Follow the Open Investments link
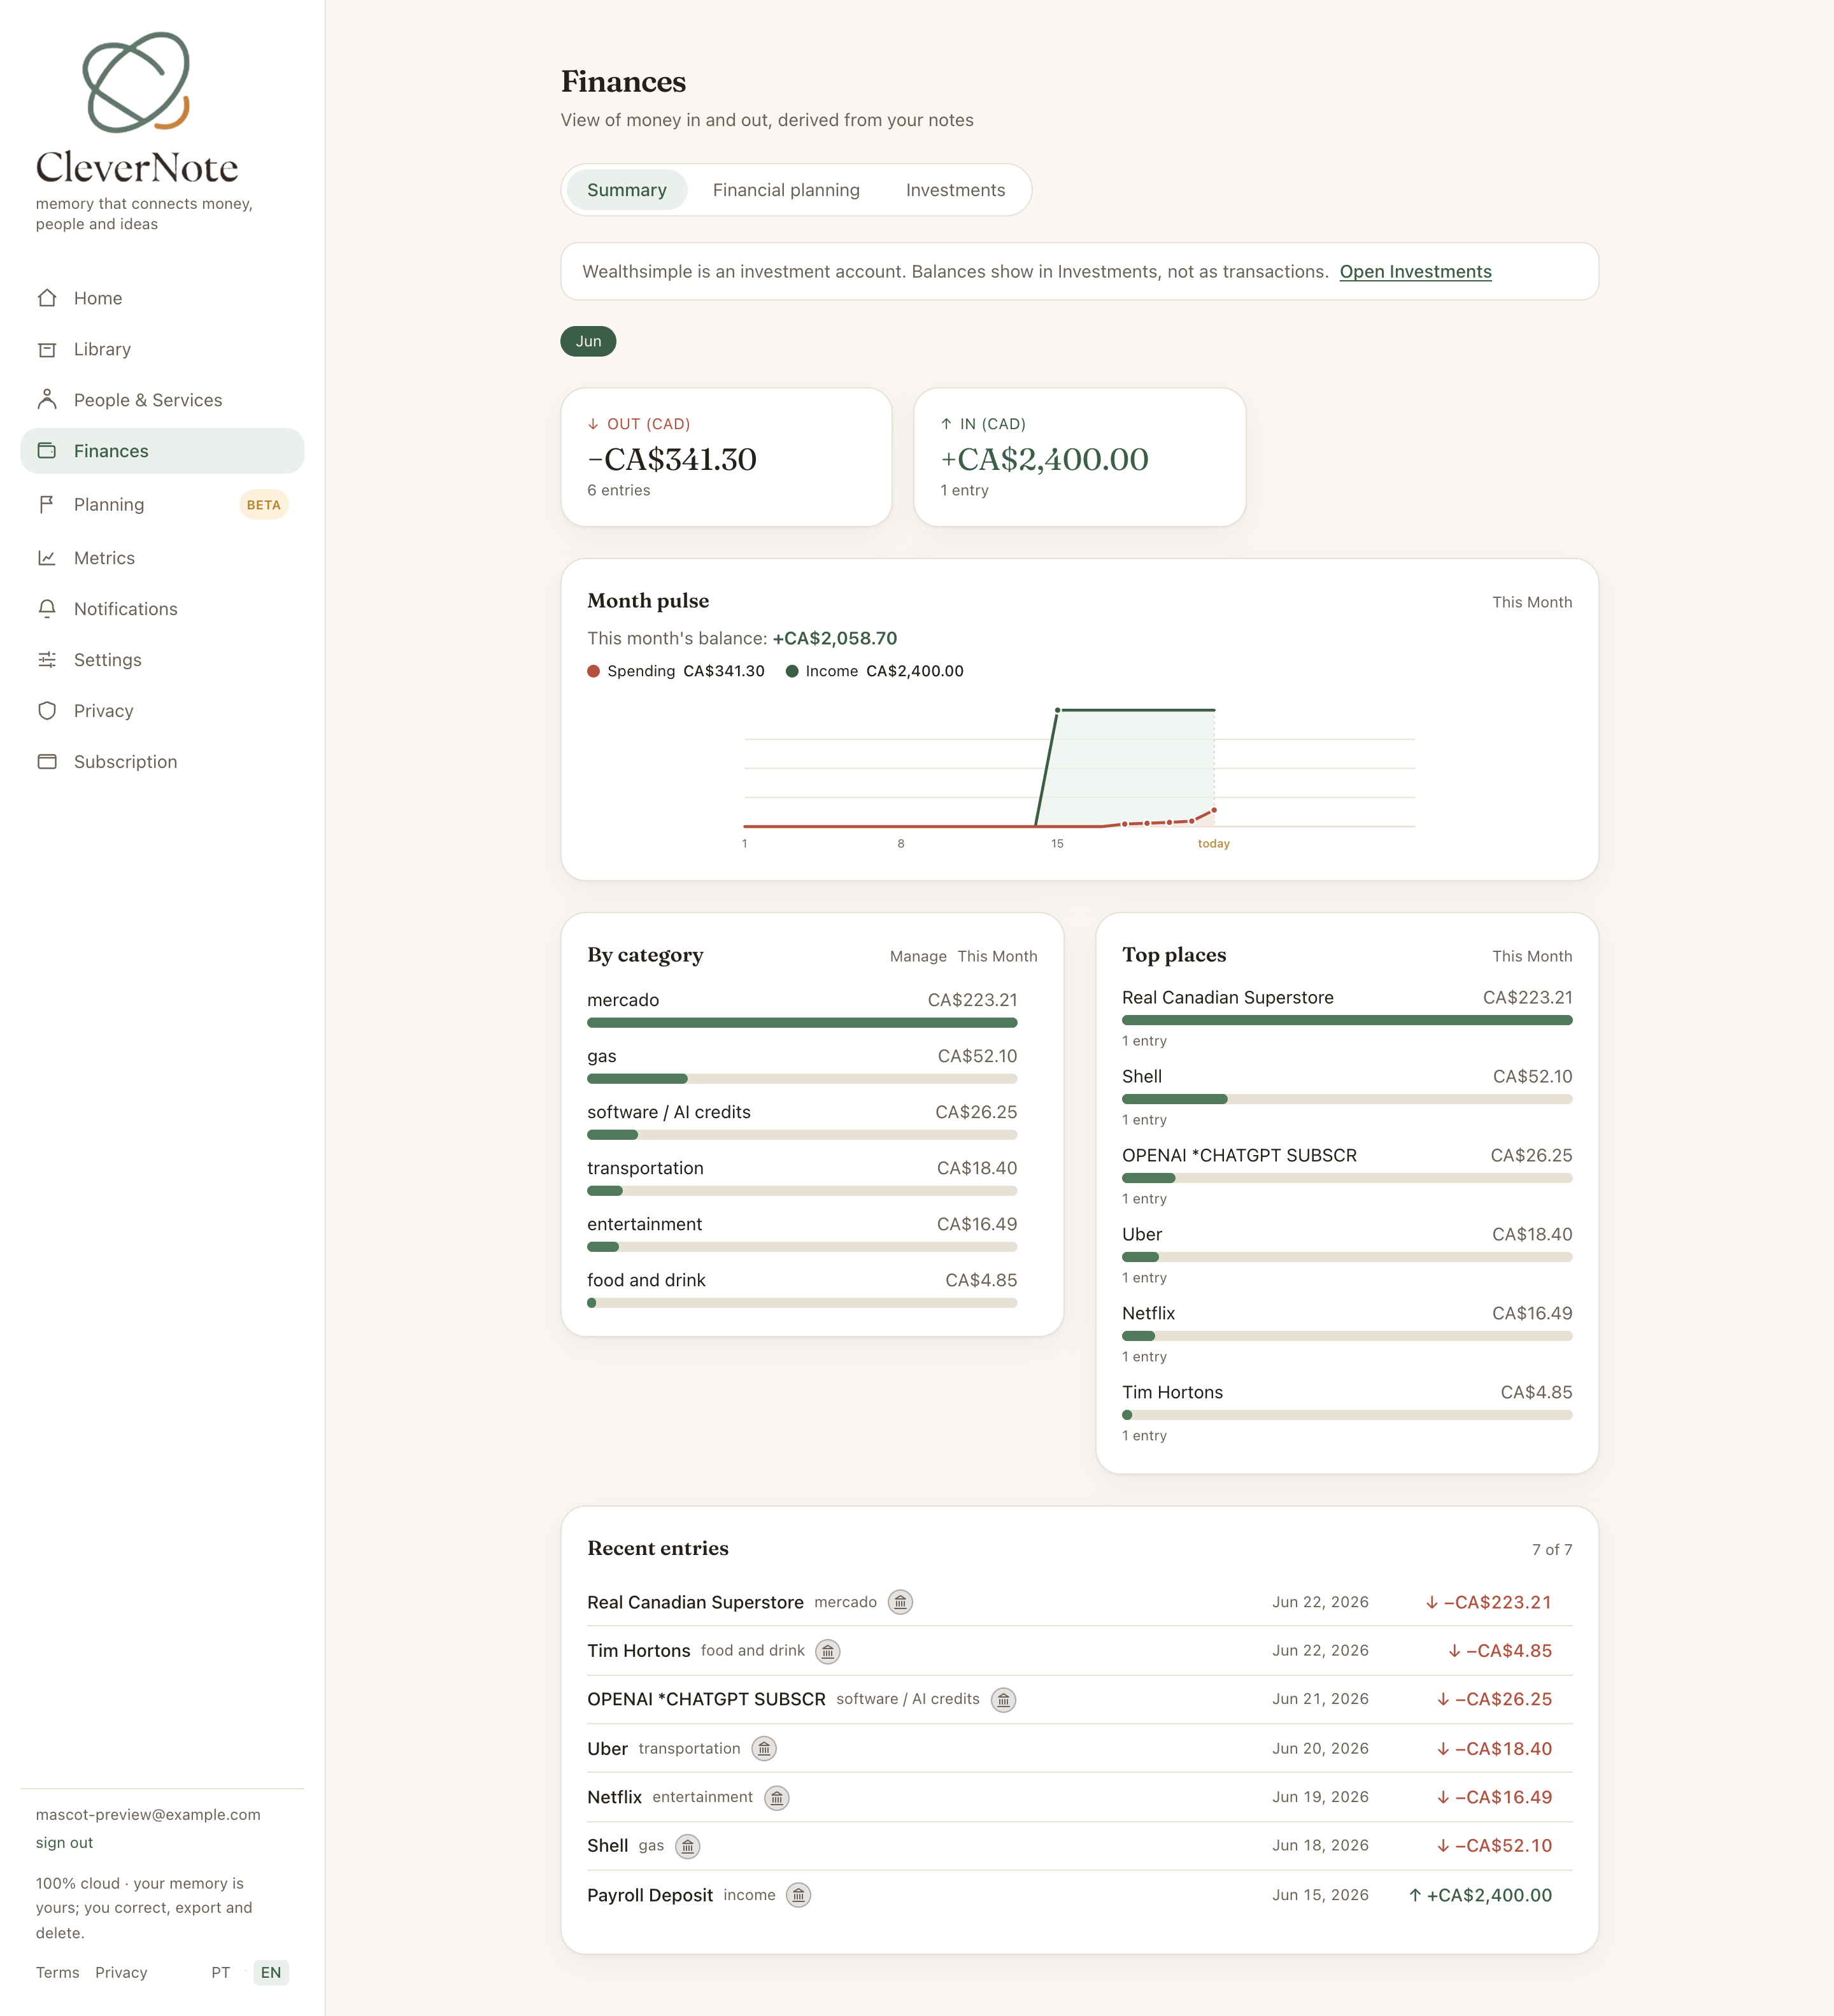This screenshot has width=1834, height=2016. coord(1415,272)
